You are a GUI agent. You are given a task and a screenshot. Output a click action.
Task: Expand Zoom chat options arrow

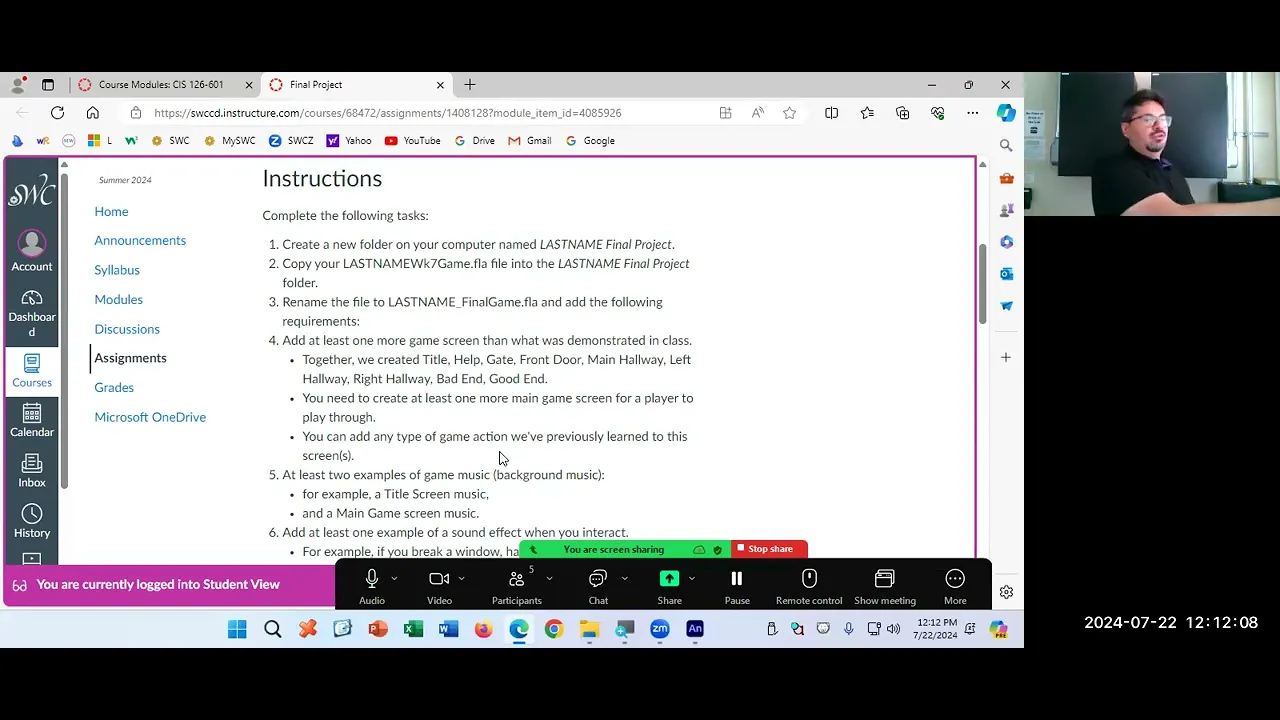[624, 578]
